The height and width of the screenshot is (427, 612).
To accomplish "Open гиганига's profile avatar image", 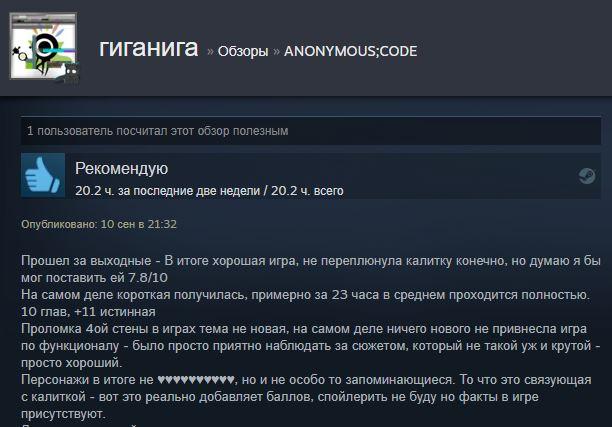I will click(x=43, y=46).
